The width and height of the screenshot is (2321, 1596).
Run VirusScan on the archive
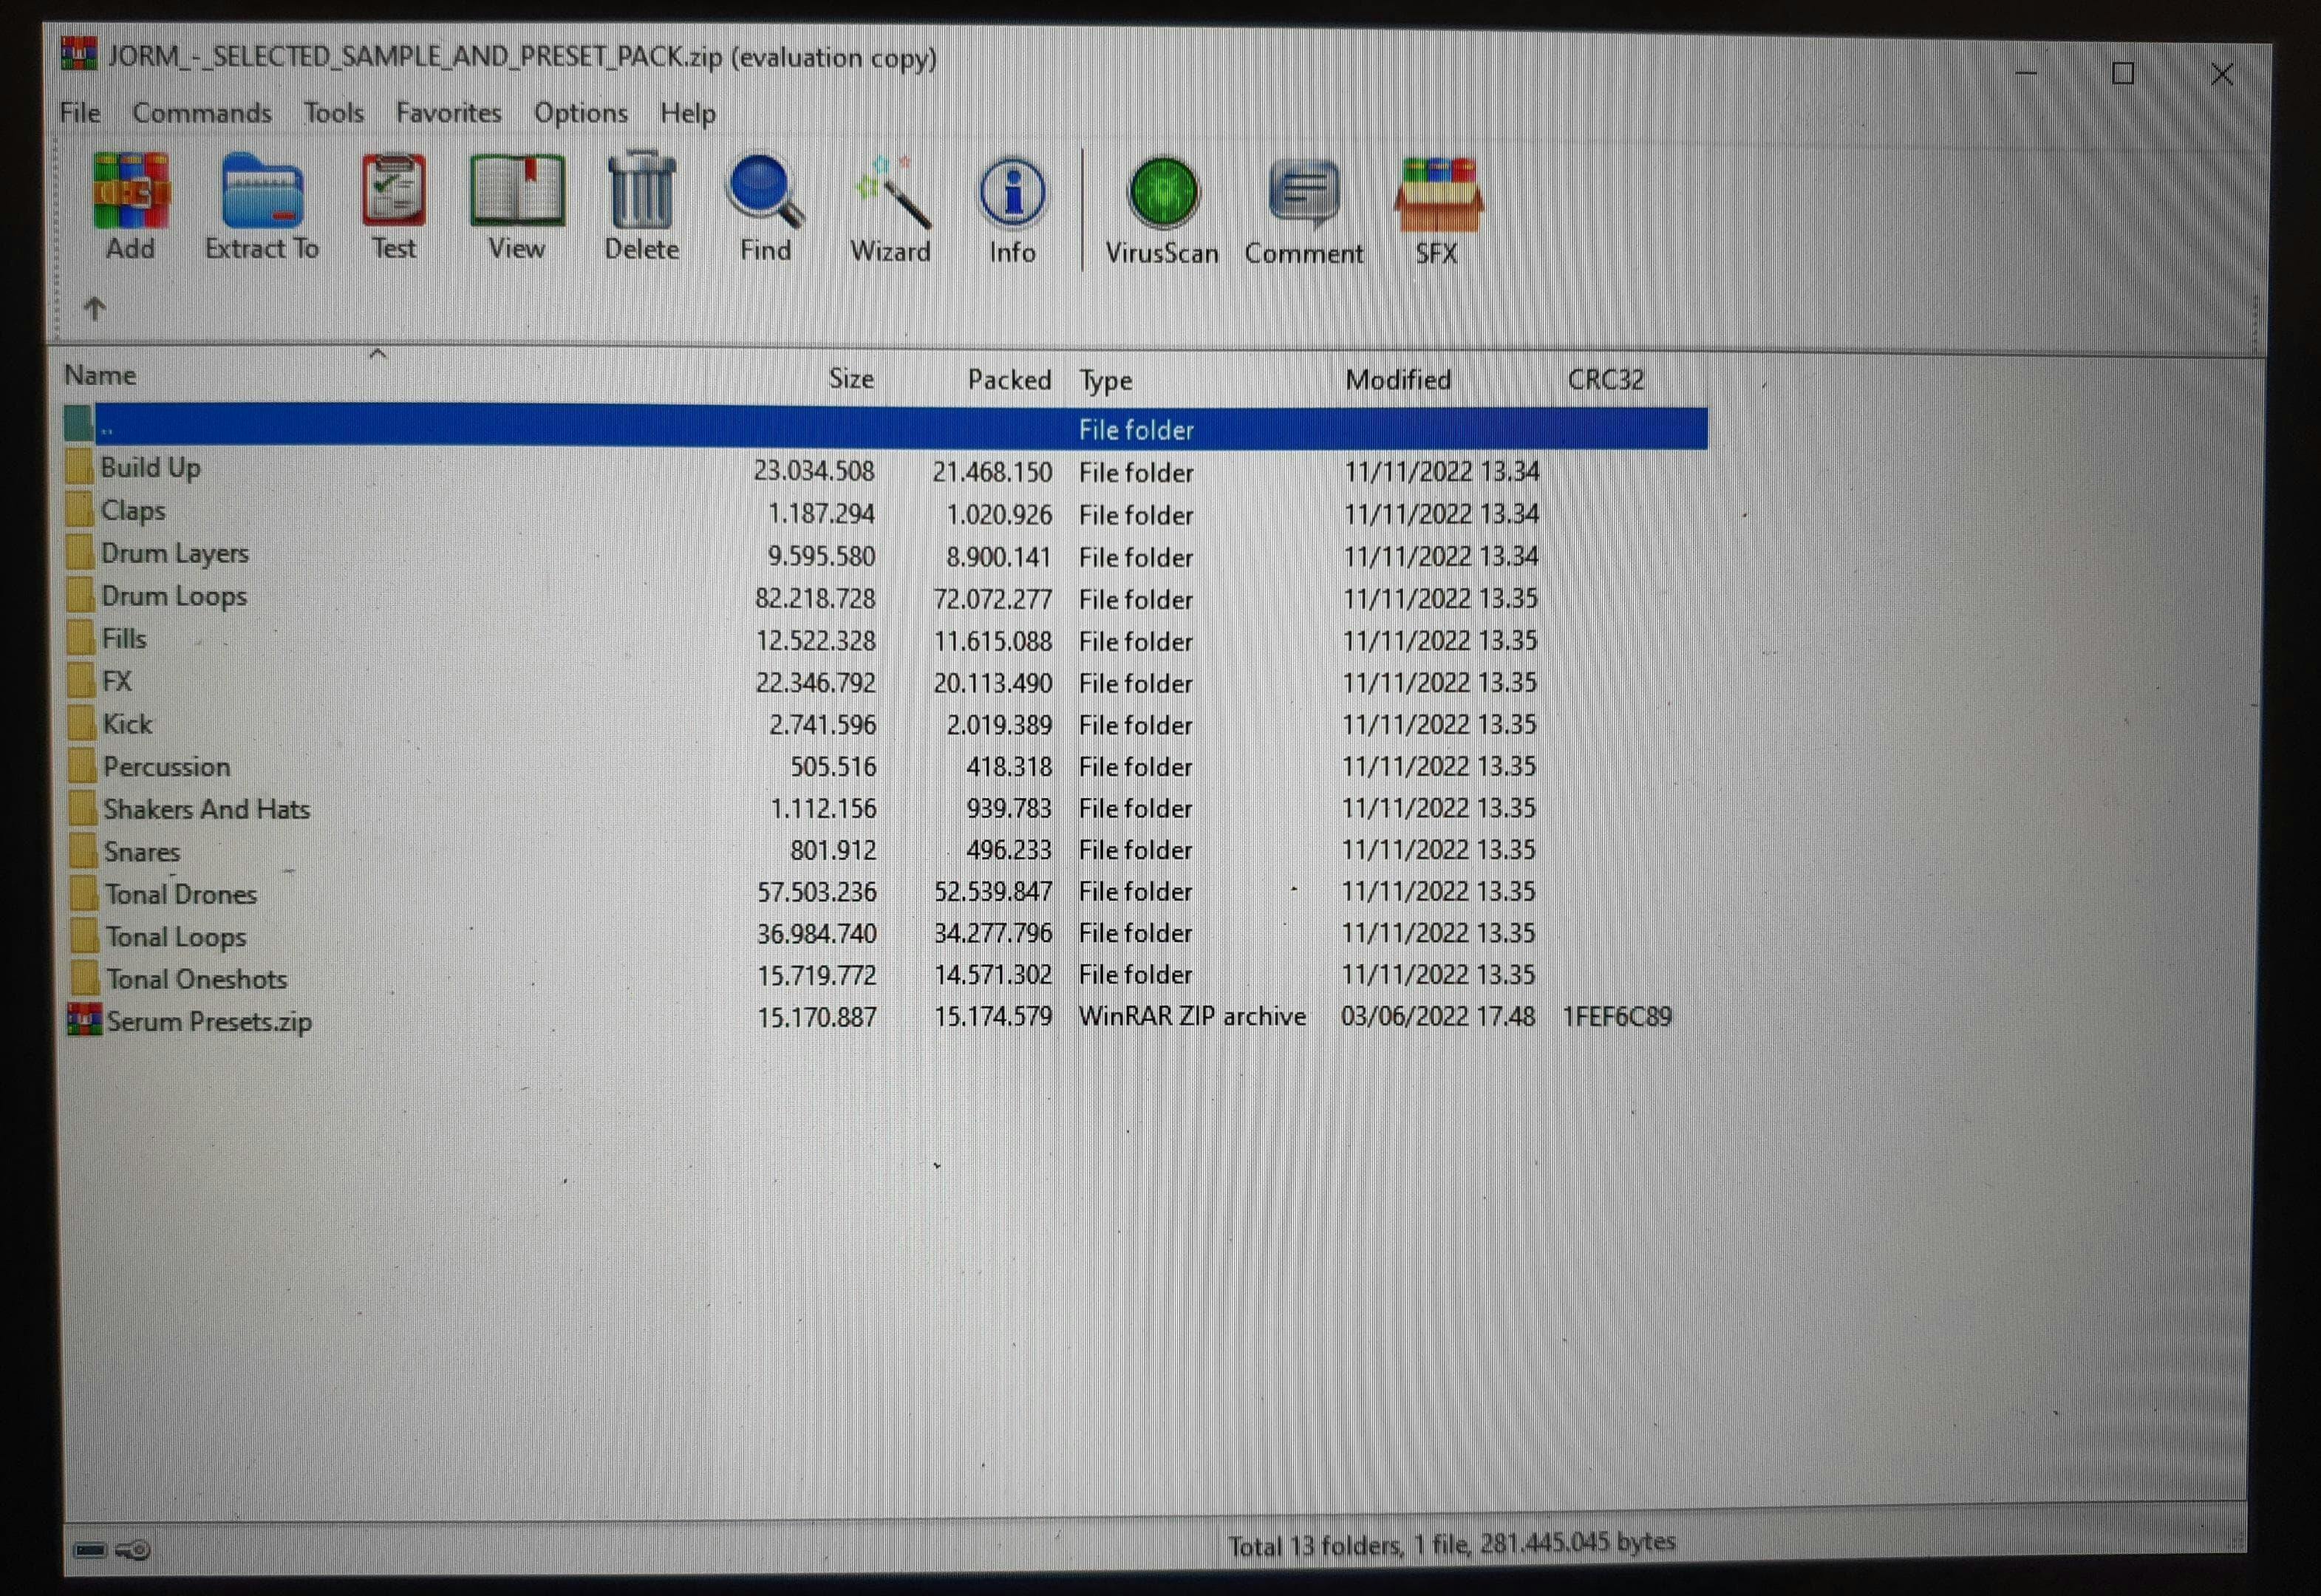[1162, 208]
